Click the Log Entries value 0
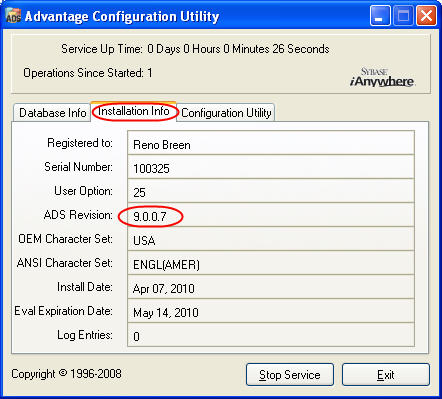The image size is (442, 399). coord(271,335)
